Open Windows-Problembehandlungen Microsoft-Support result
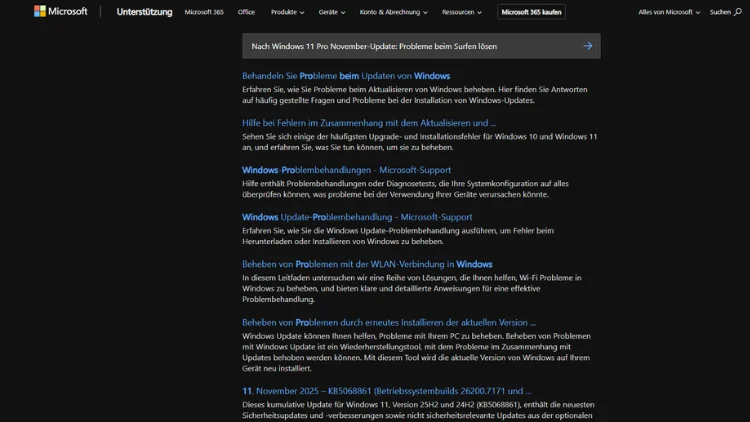This screenshot has width=750, height=422. click(x=346, y=170)
